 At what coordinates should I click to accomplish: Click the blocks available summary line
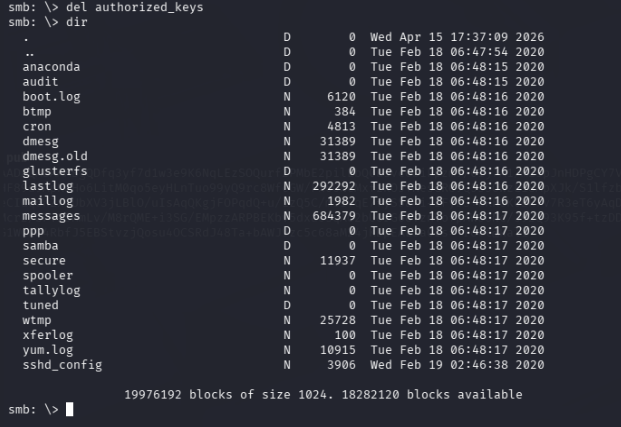pyautogui.click(x=323, y=395)
